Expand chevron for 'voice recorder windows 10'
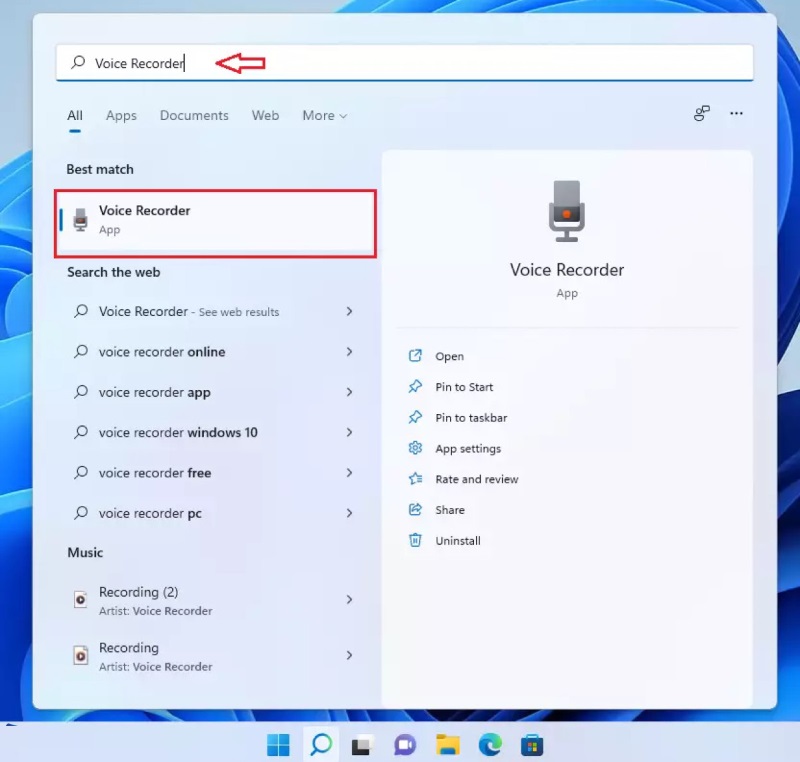This screenshot has width=800, height=762. coord(349,432)
